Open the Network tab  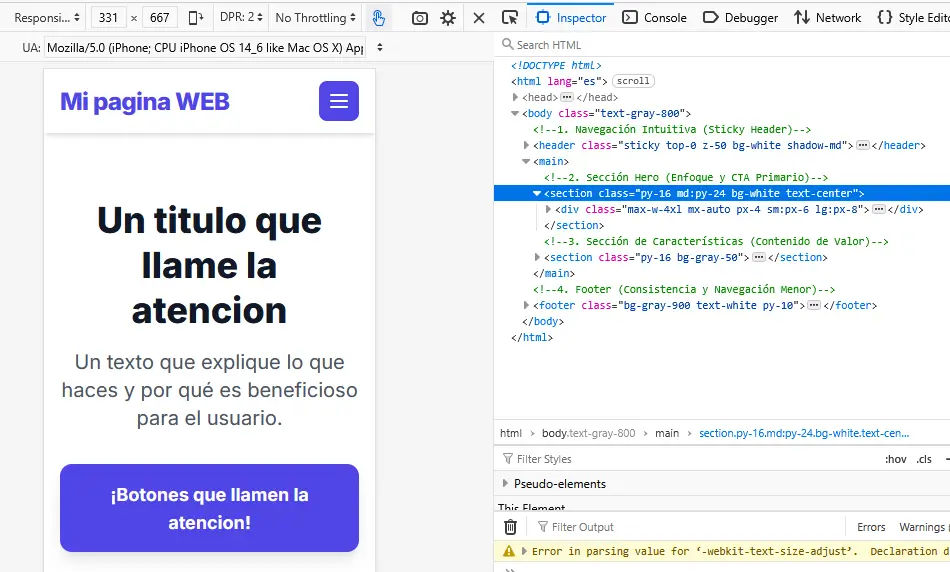828,18
